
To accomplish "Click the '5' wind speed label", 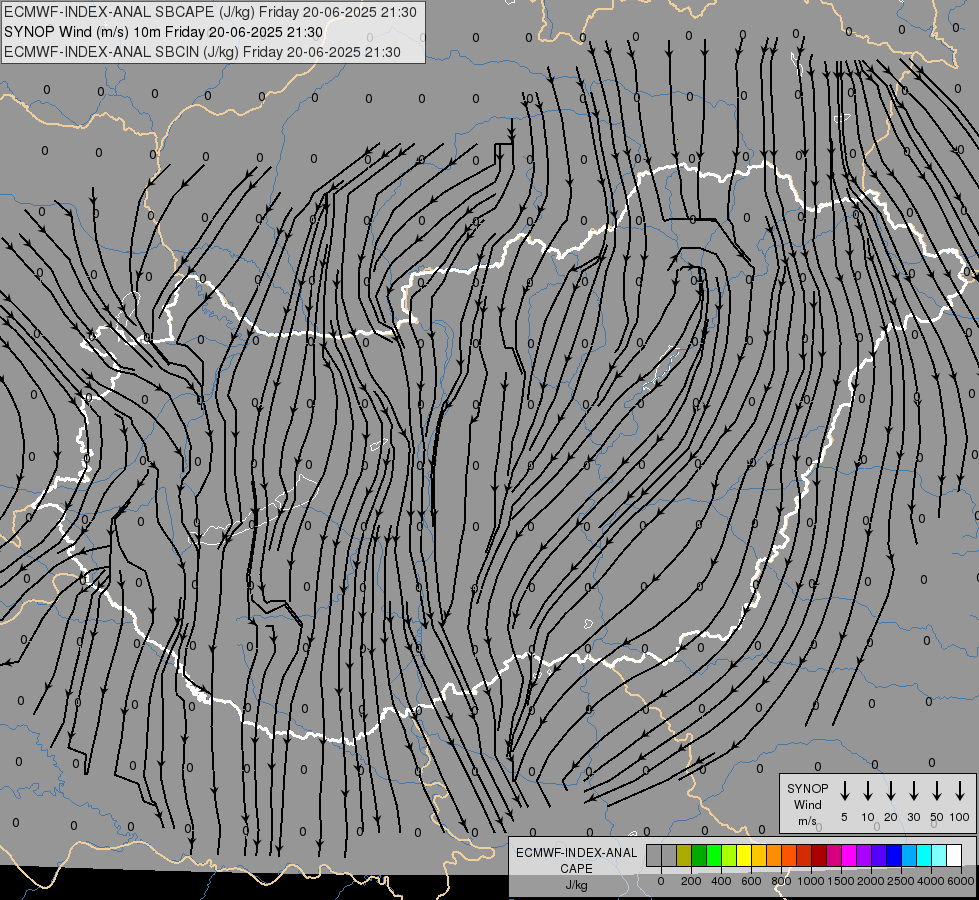I will [x=844, y=817].
